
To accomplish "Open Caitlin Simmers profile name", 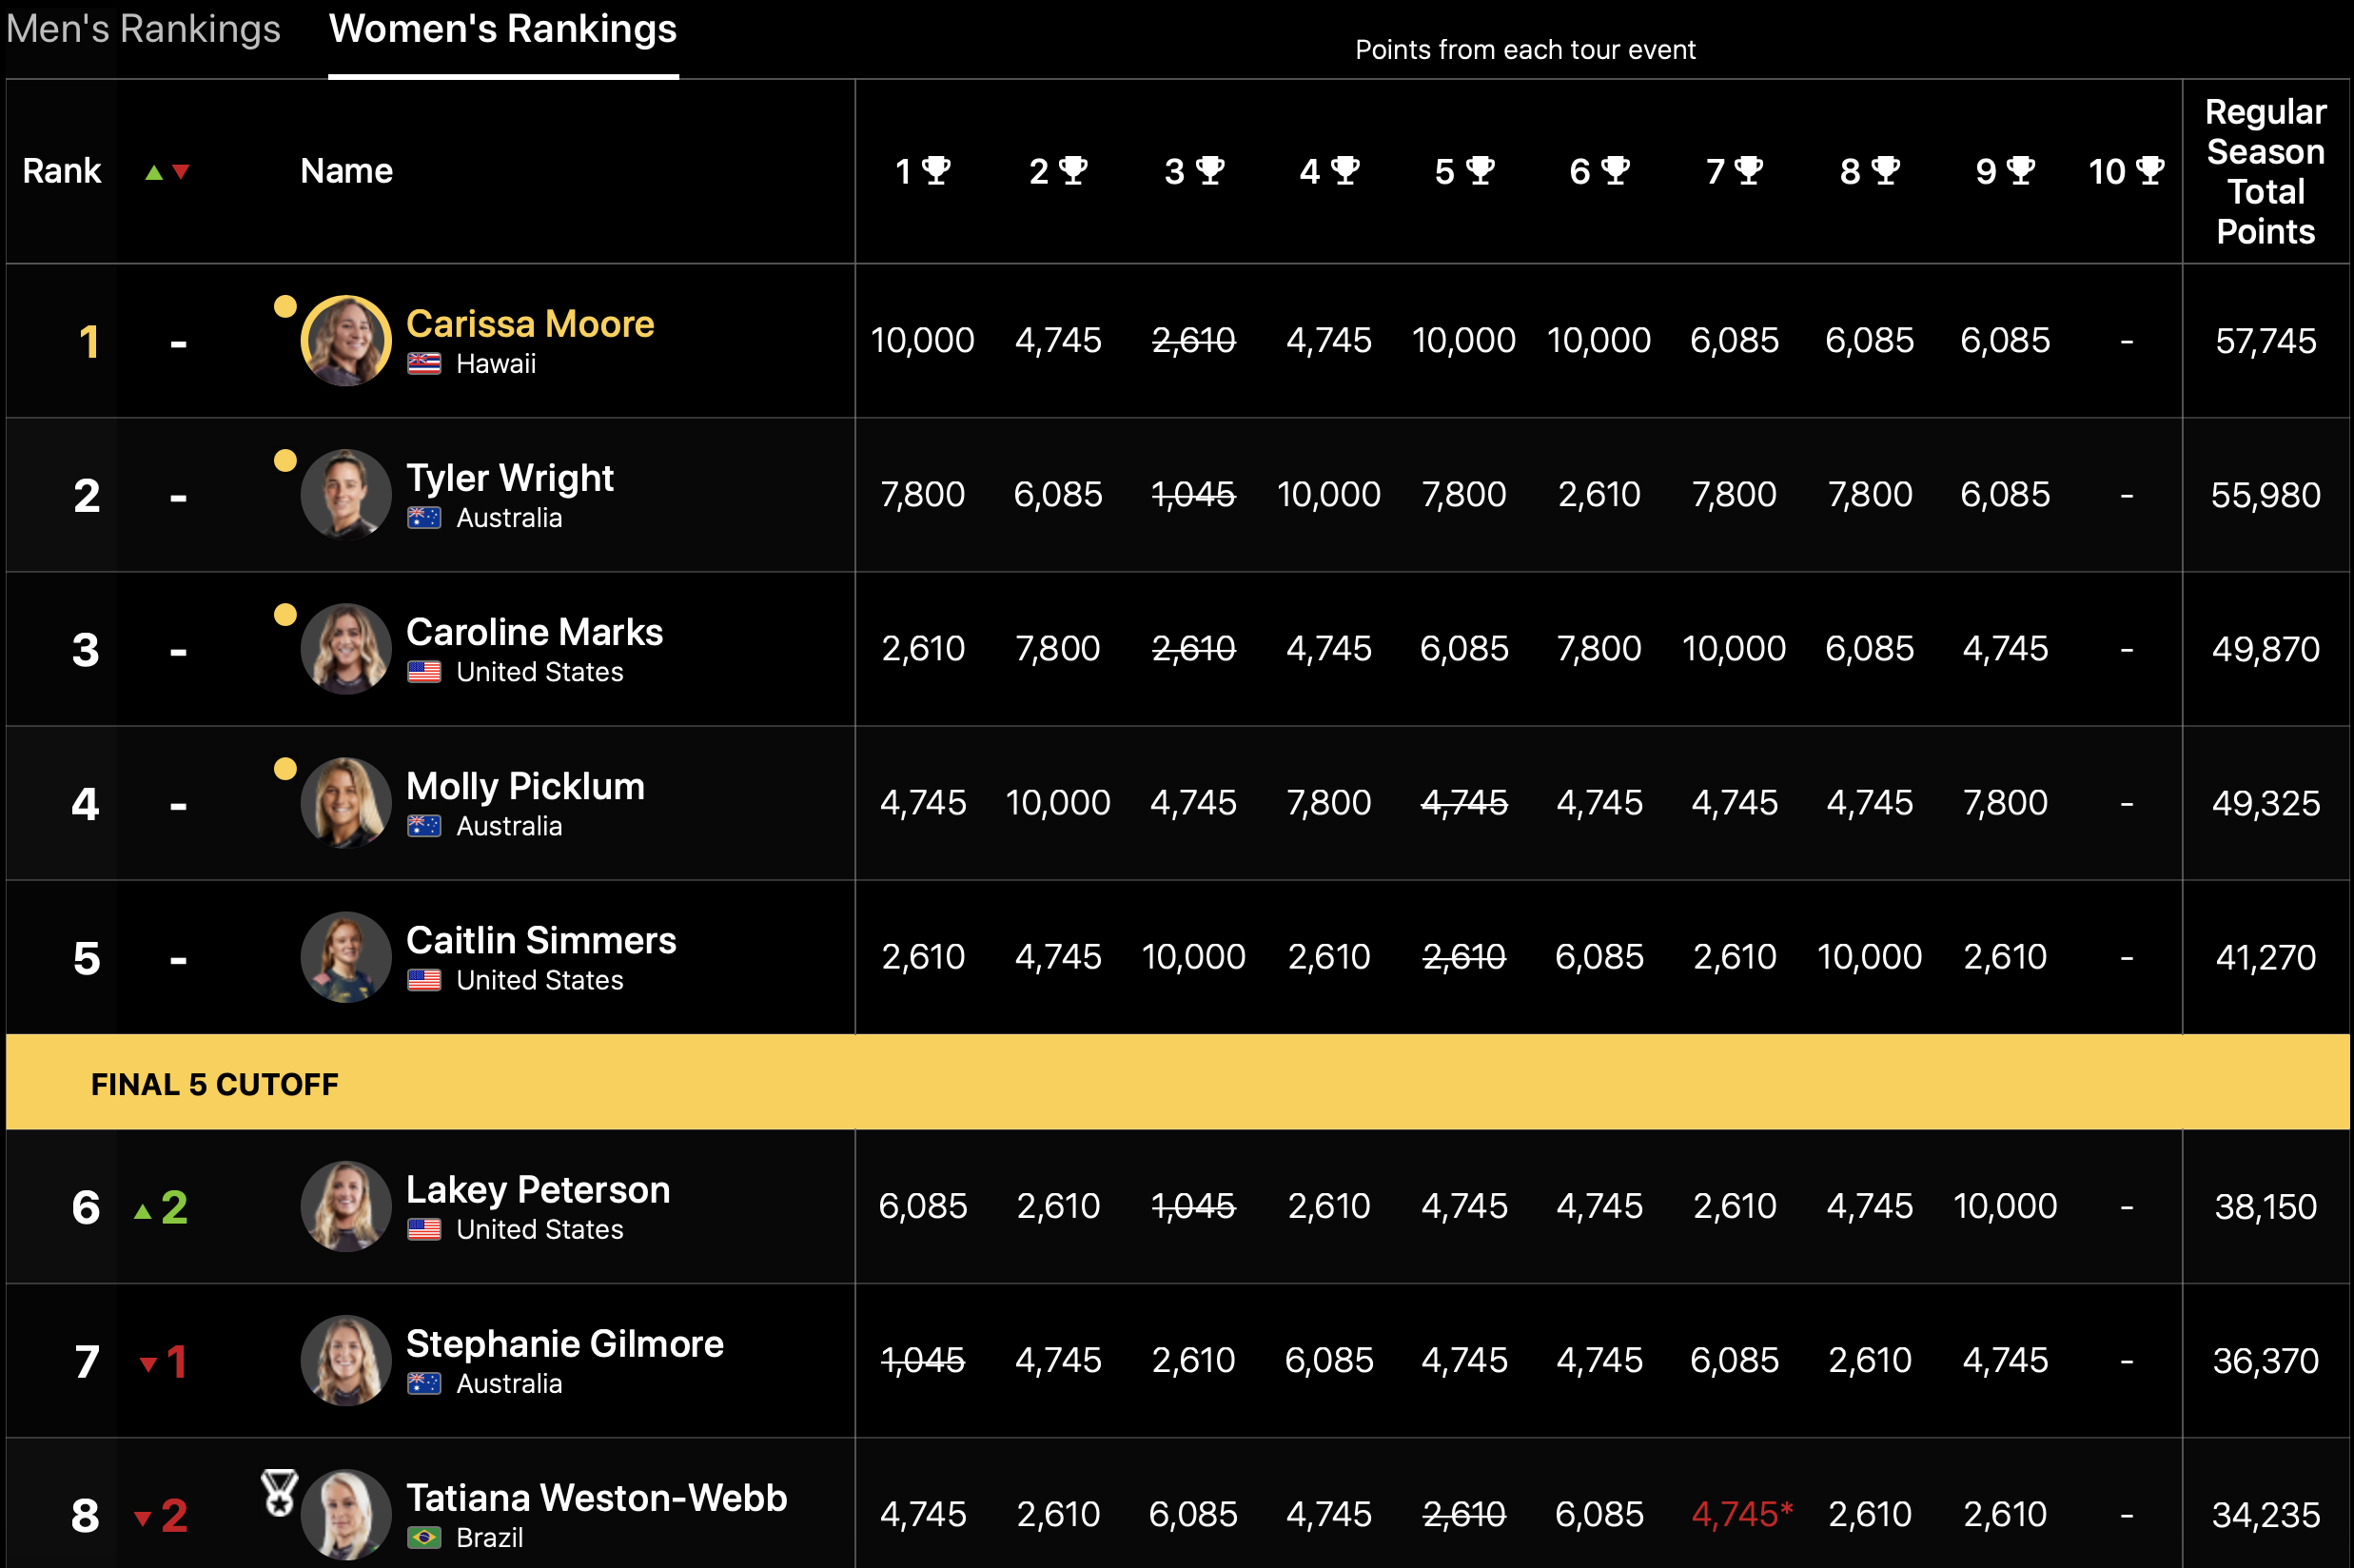I will (x=541, y=940).
